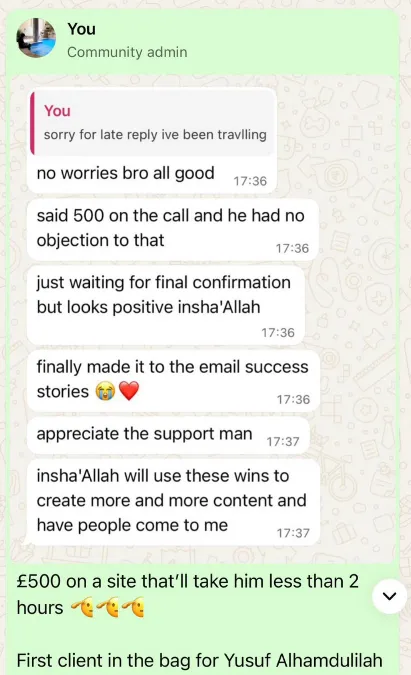The image size is (411, 675).
Task: Click the 'You' sender name header
Action: tap(81, 29)
